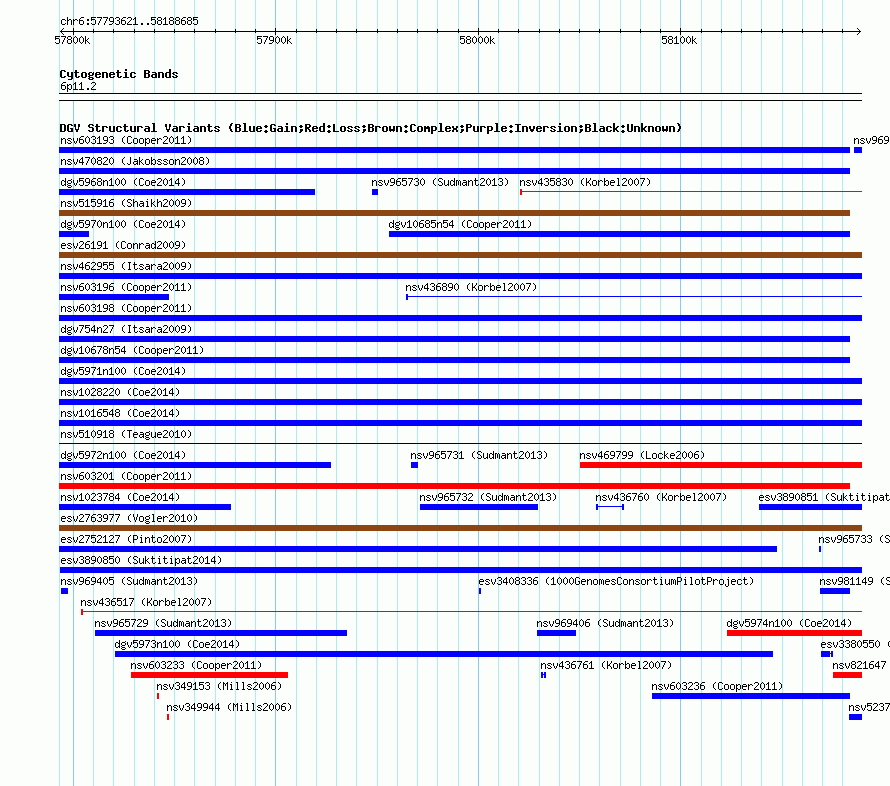The width and height of the screenshot is (890, 786).
Task: Click the nsv436517 (Korbel2007) label
Action: (x=146, y=602)
